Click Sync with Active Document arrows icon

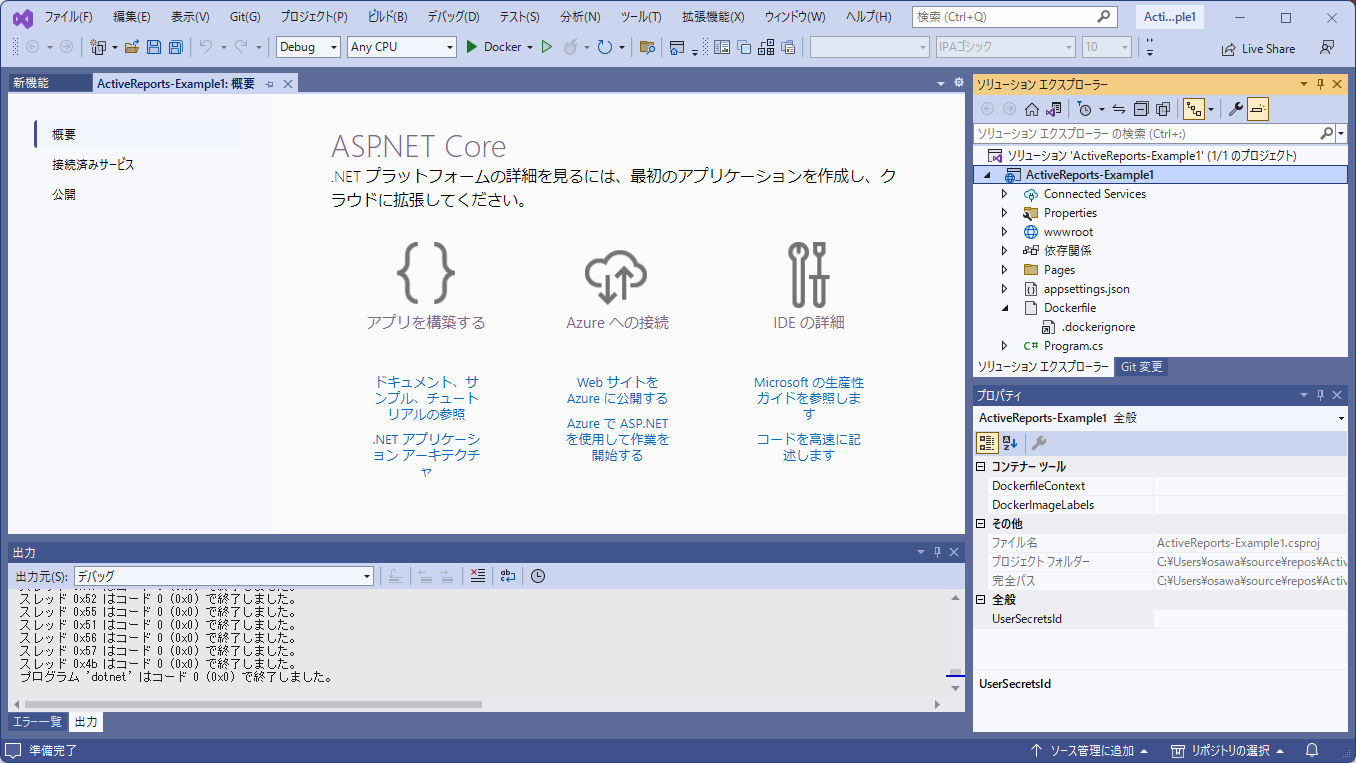(1119, 109)
